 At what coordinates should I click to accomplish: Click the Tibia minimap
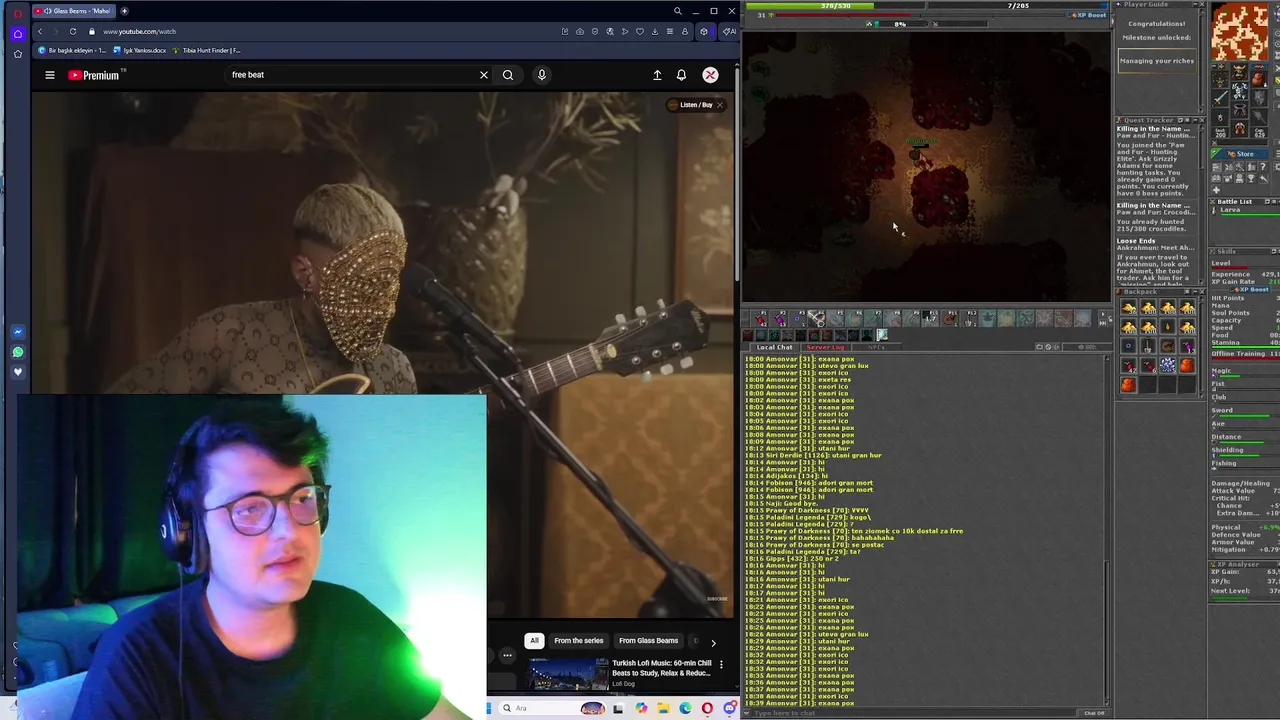click(1239, 33)
